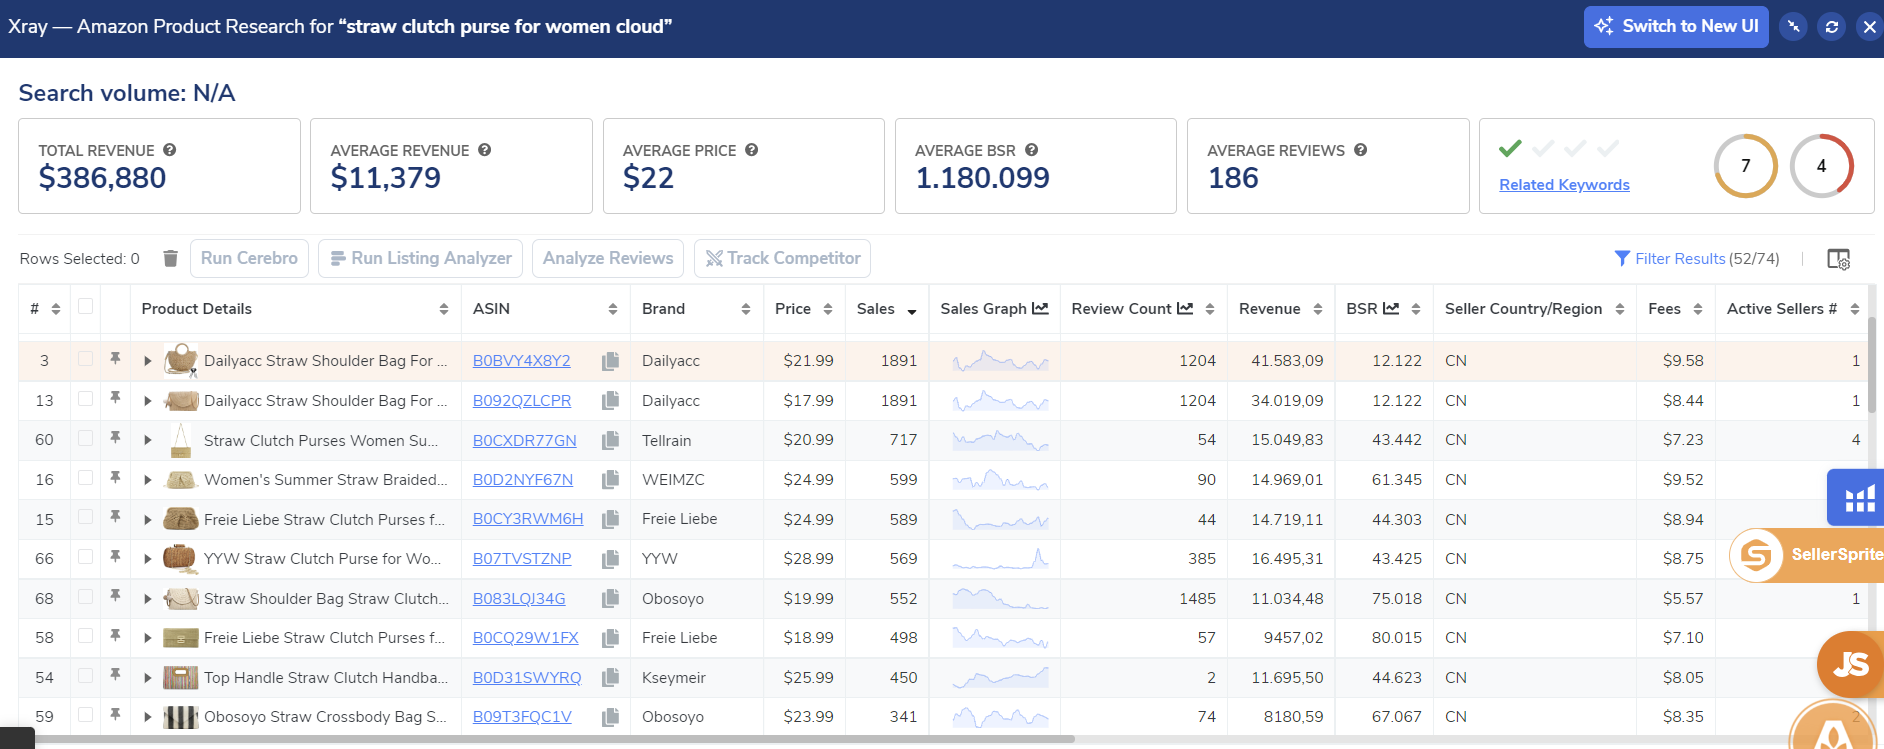Pin row 60 Straw Clutch Purses Women
1884x749 pixels.
click(115, 437)
